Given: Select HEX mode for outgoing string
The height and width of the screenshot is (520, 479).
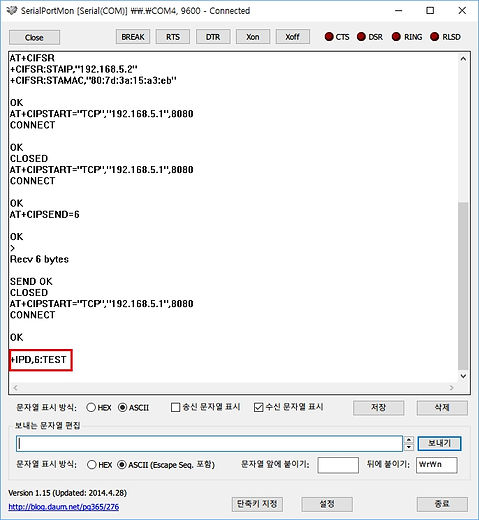Looking at the screenshot, I should (92, 465).
